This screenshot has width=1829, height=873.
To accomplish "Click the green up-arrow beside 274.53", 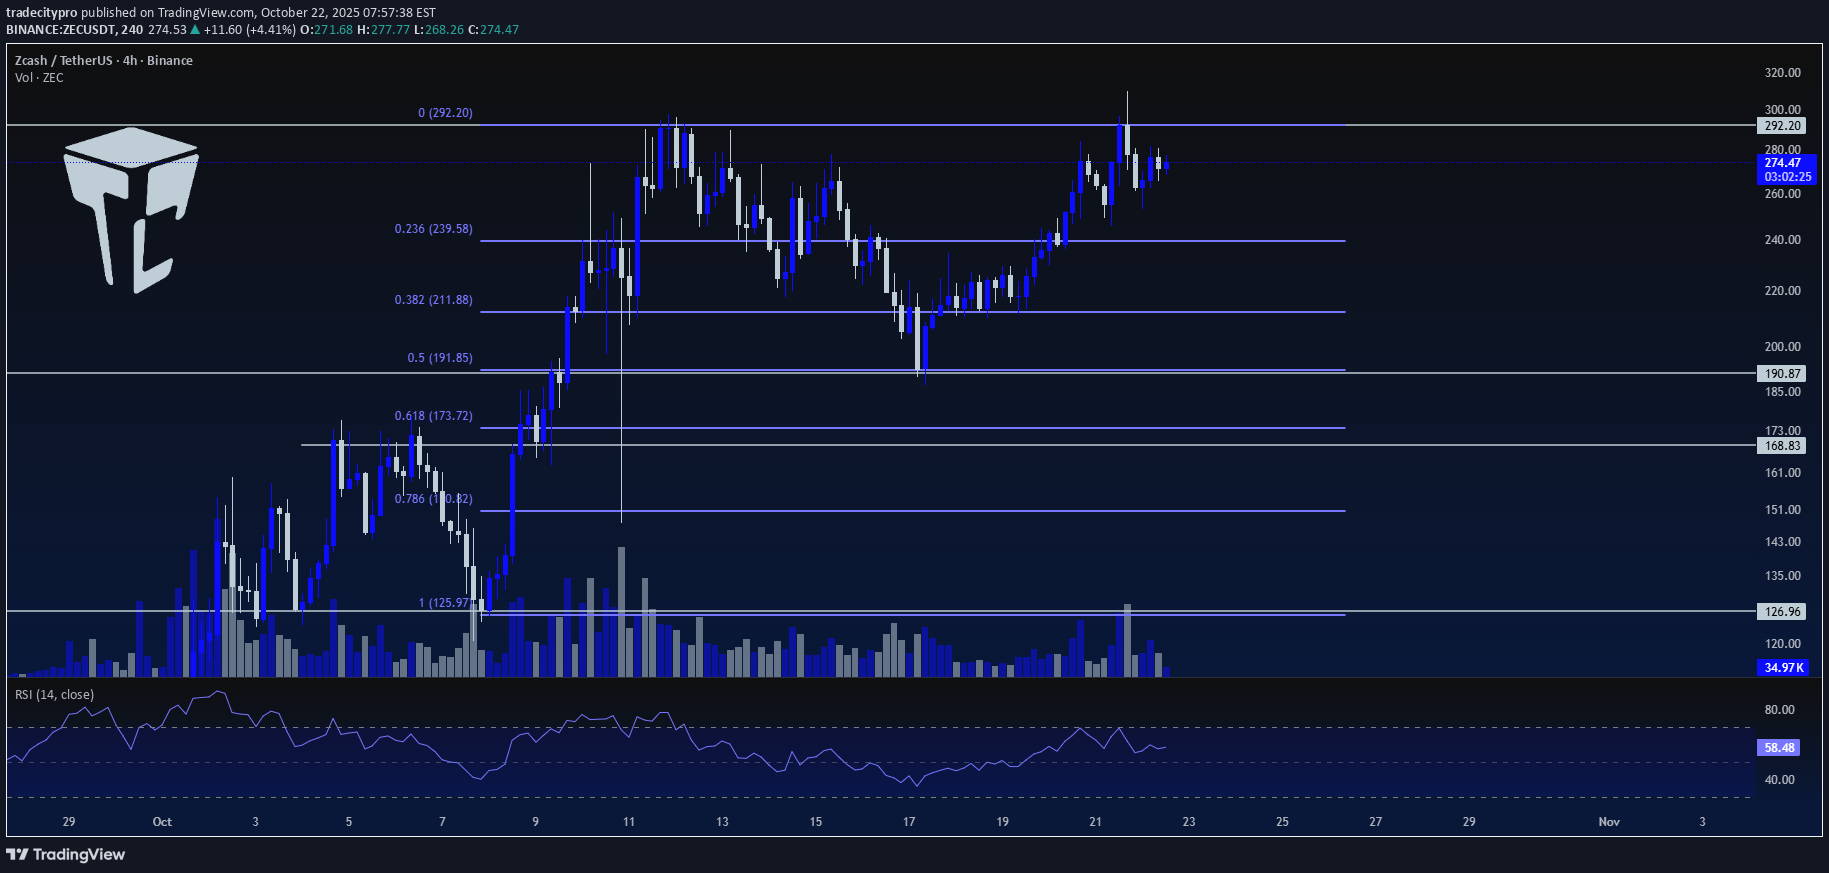I will (x=195, y=30).
